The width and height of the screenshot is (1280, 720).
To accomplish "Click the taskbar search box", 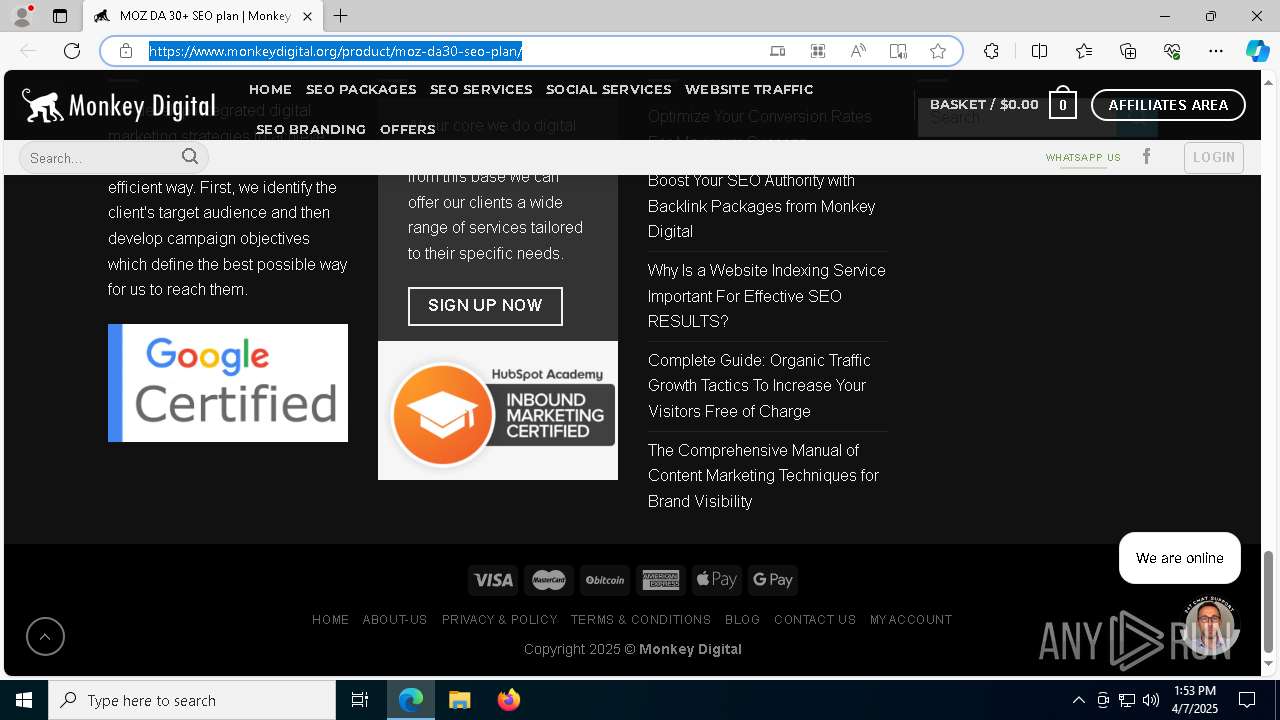I will [x=192, y=700].
